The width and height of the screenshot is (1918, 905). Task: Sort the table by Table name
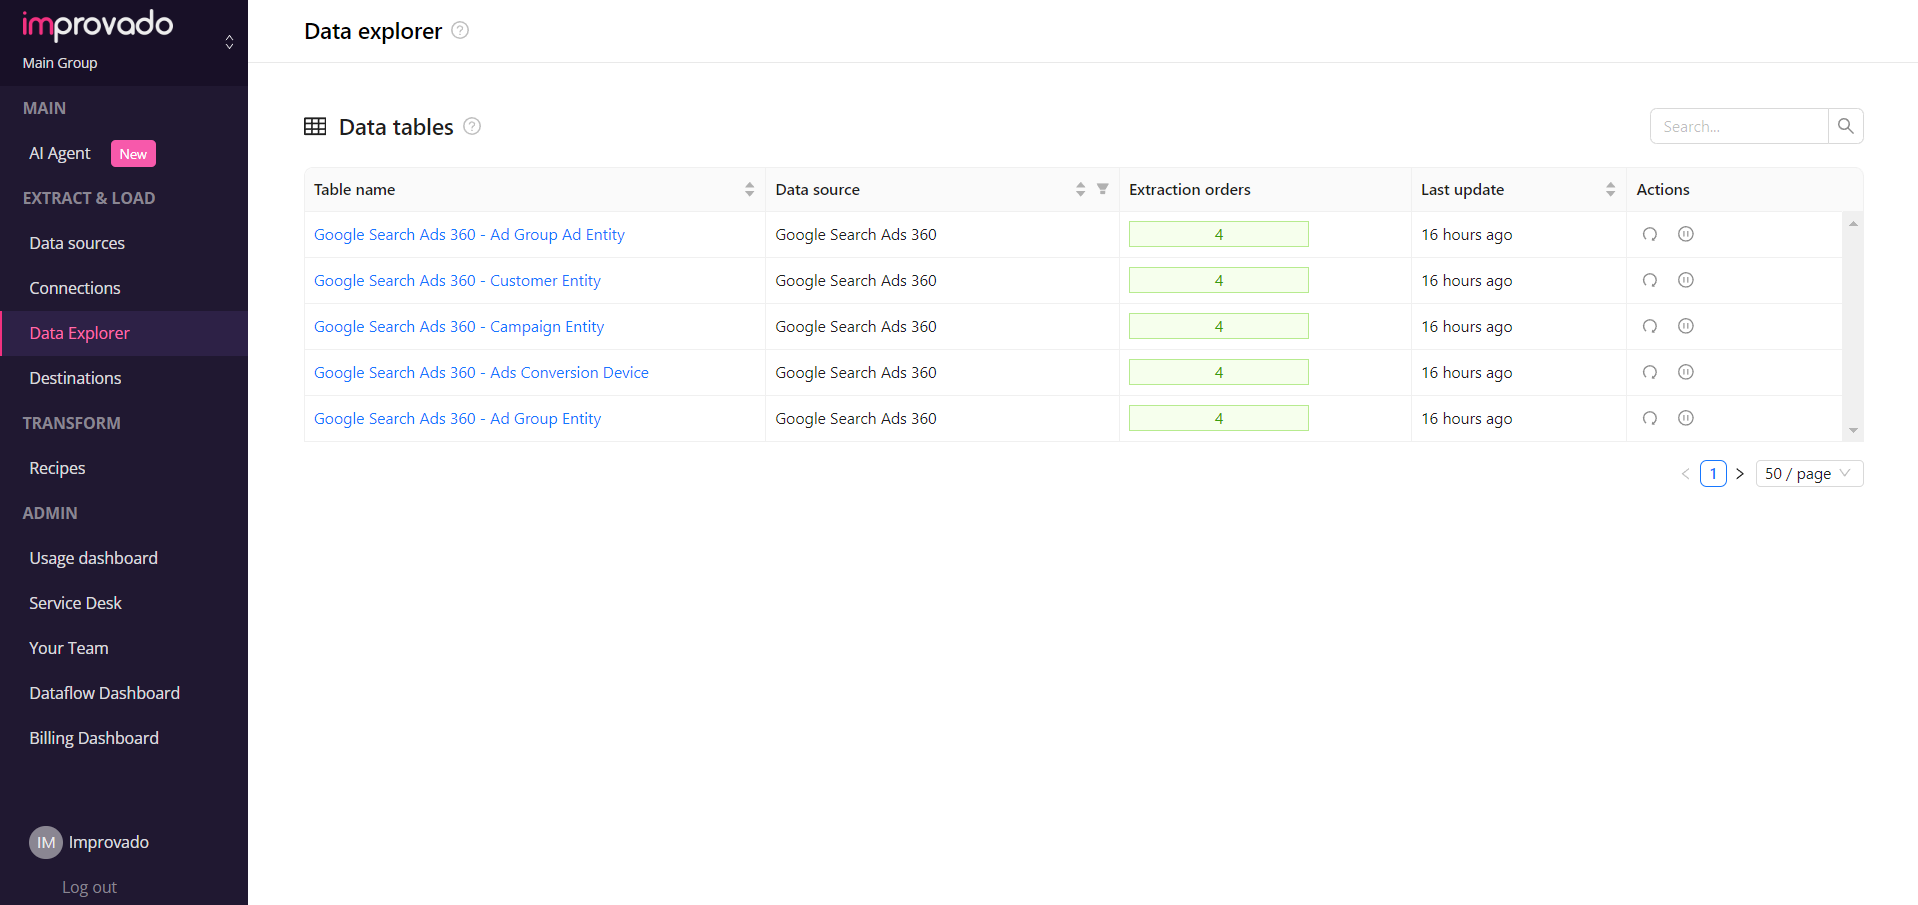pos(749,190)
